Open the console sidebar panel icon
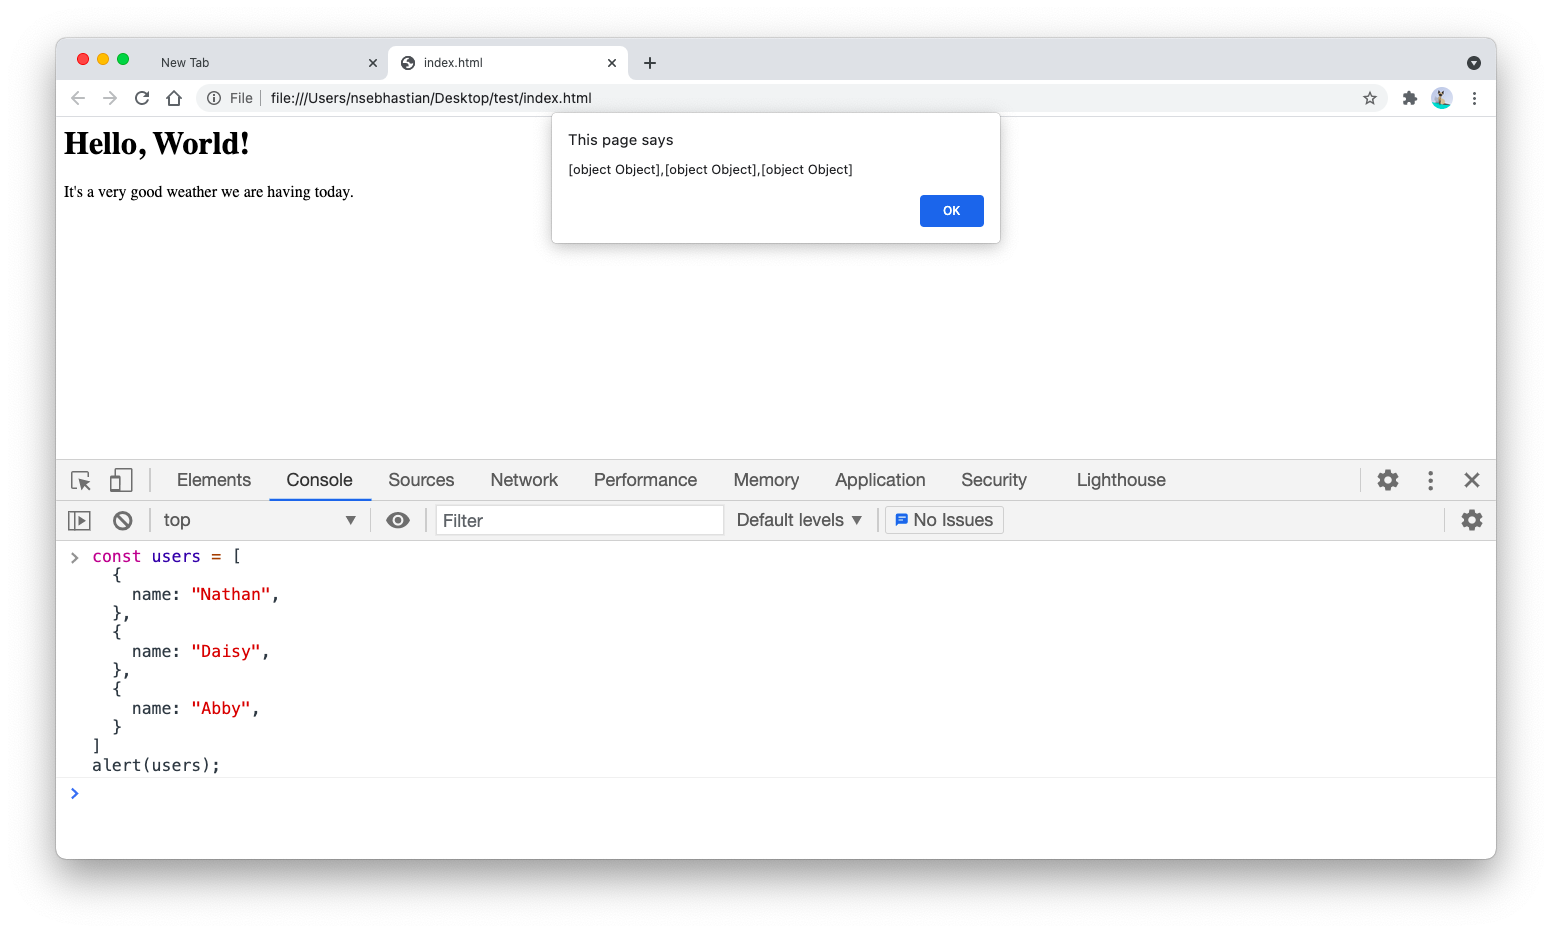The height and width of the screenshot is (933, 1552). click(78, 520)
